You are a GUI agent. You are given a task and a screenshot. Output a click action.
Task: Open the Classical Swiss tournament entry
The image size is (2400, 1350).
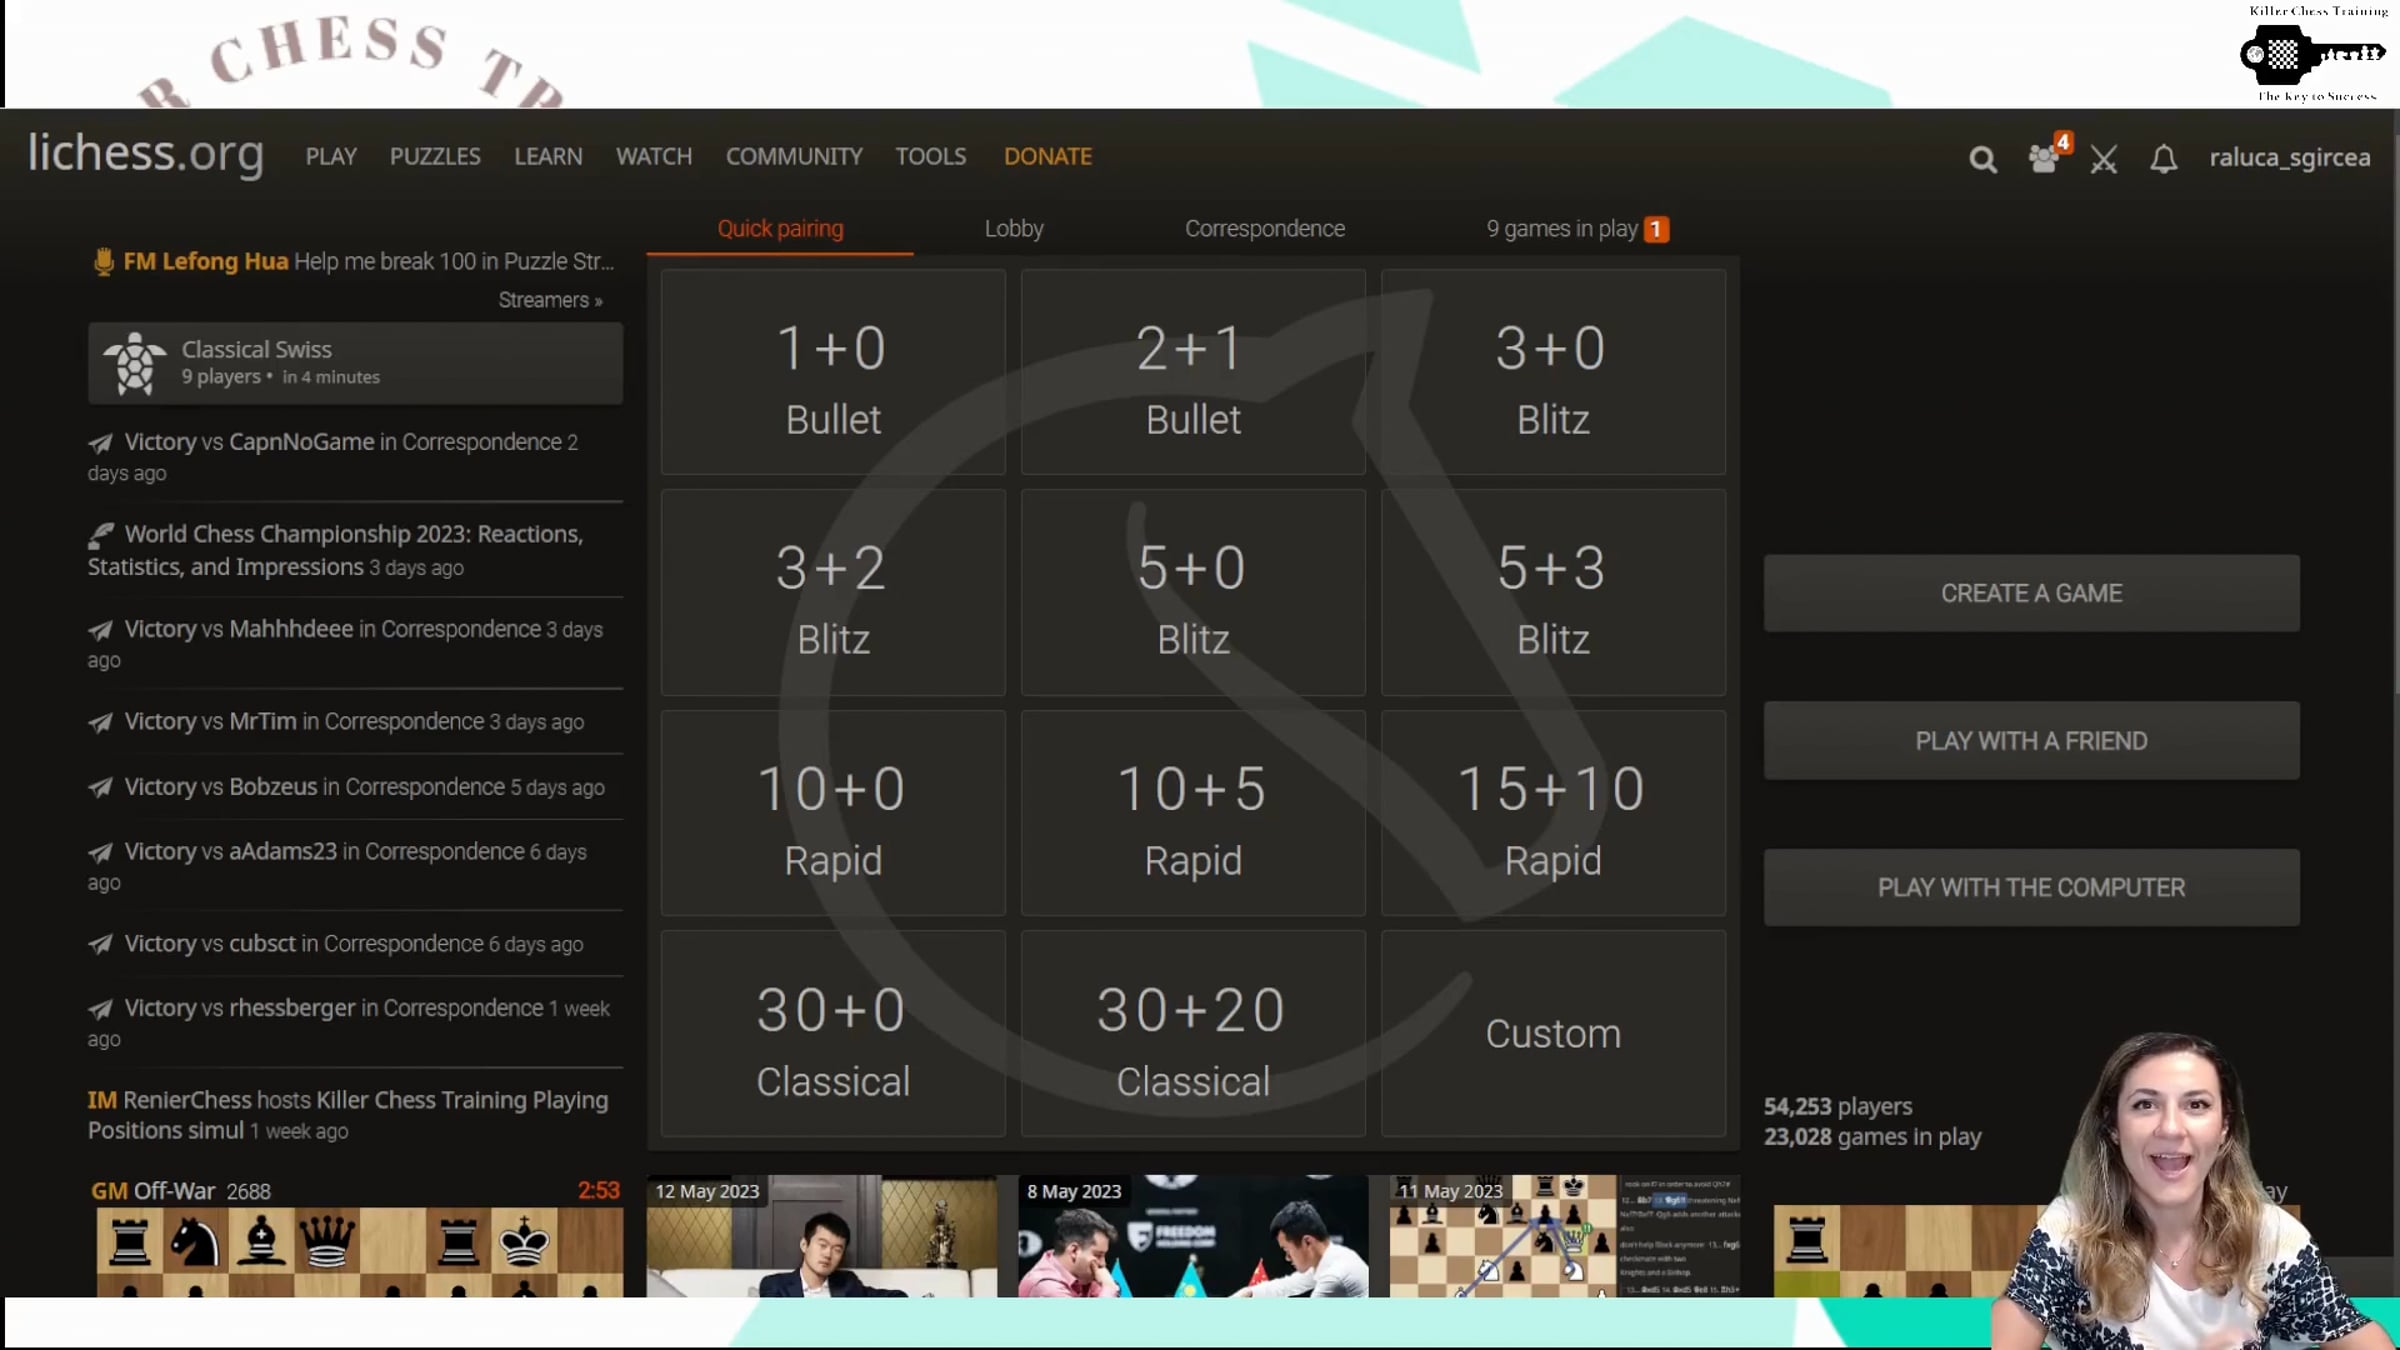pos(355,363)
